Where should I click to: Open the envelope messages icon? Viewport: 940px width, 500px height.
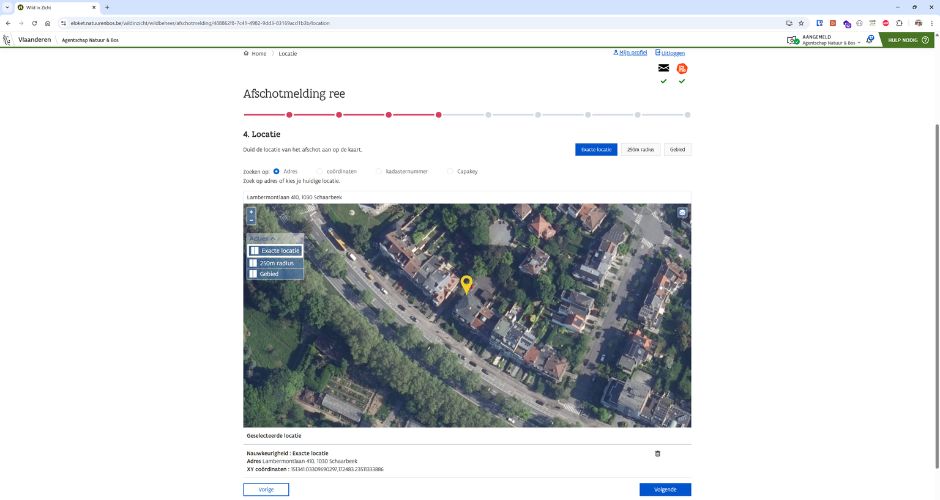point(663,68)
